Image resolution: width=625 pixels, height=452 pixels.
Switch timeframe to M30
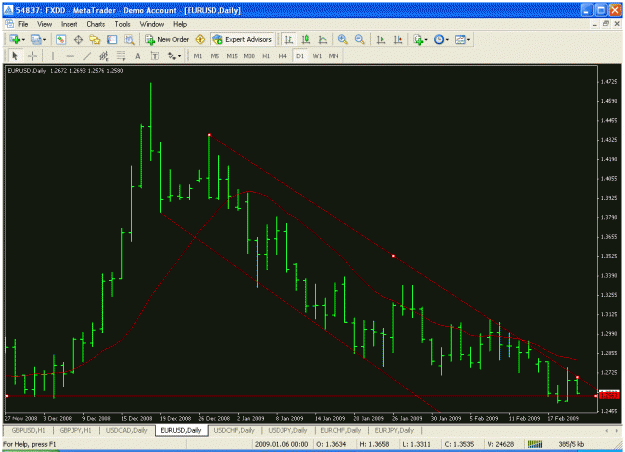249,56
